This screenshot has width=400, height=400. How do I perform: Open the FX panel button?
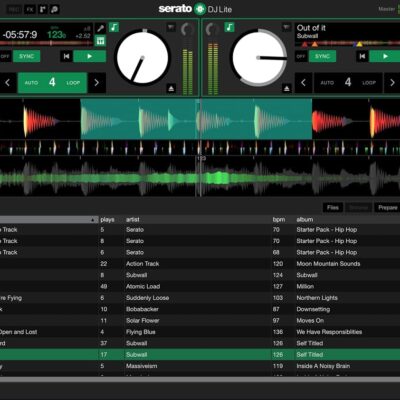[x=30, y=9]
